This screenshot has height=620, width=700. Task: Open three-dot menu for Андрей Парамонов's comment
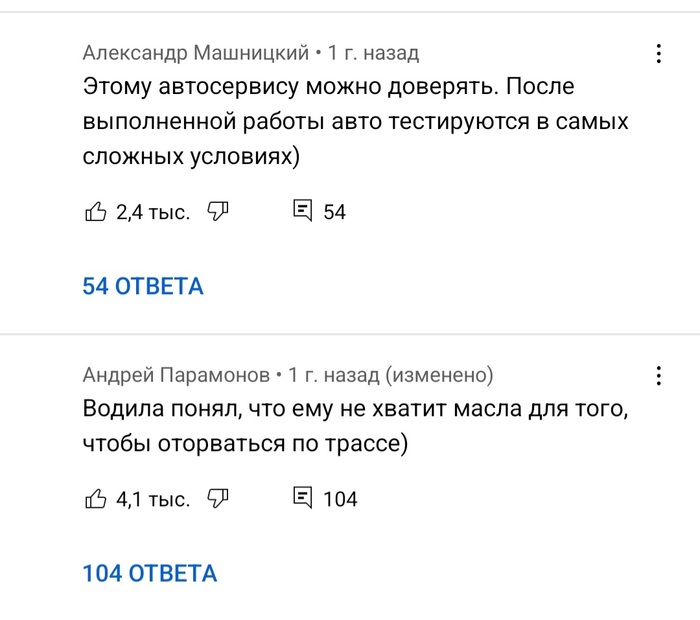[x=658, y=376]
